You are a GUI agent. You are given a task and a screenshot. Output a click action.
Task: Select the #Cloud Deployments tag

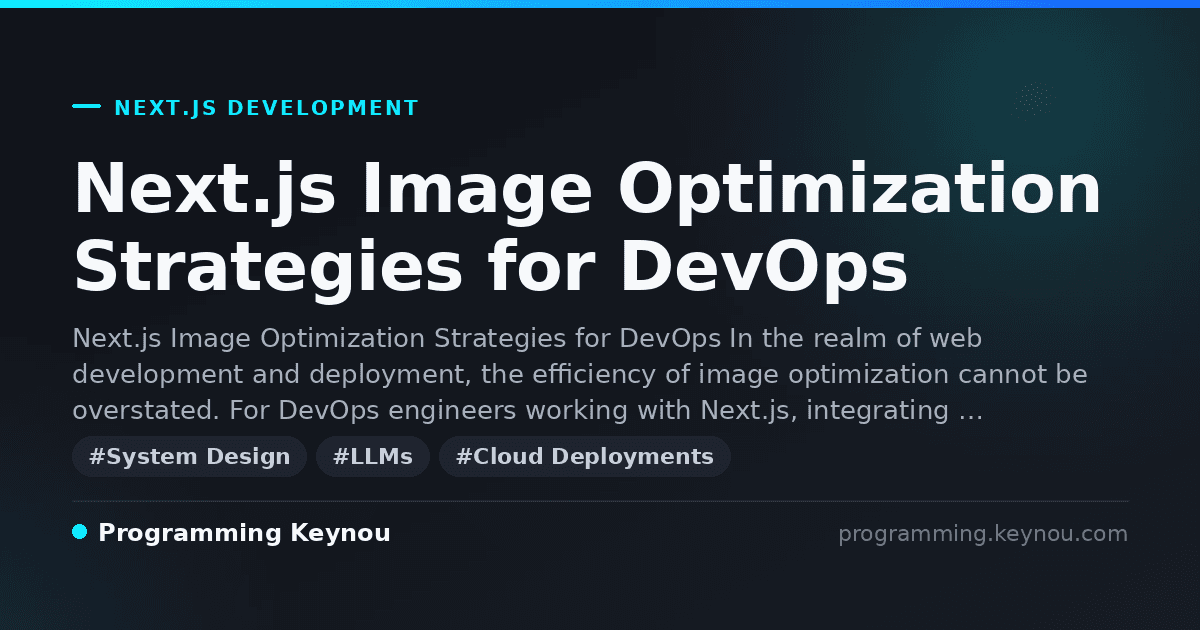click(x=585, y=457)
